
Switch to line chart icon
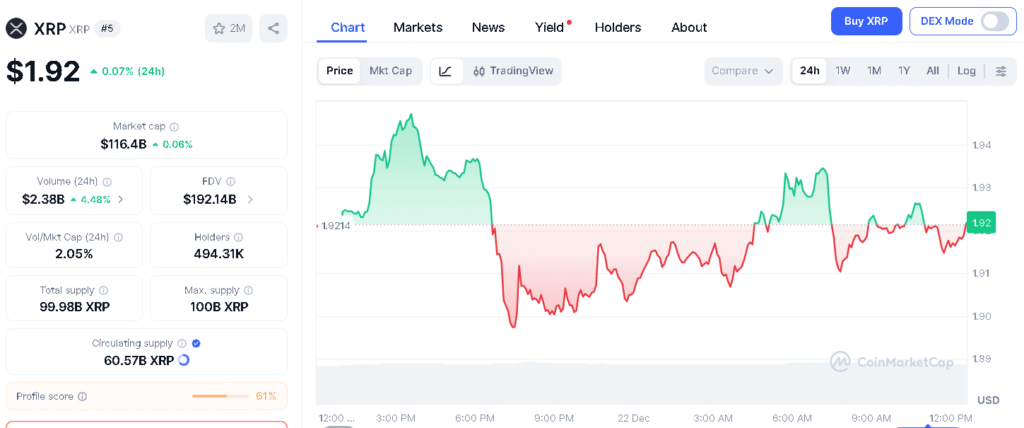click(446, 71)
